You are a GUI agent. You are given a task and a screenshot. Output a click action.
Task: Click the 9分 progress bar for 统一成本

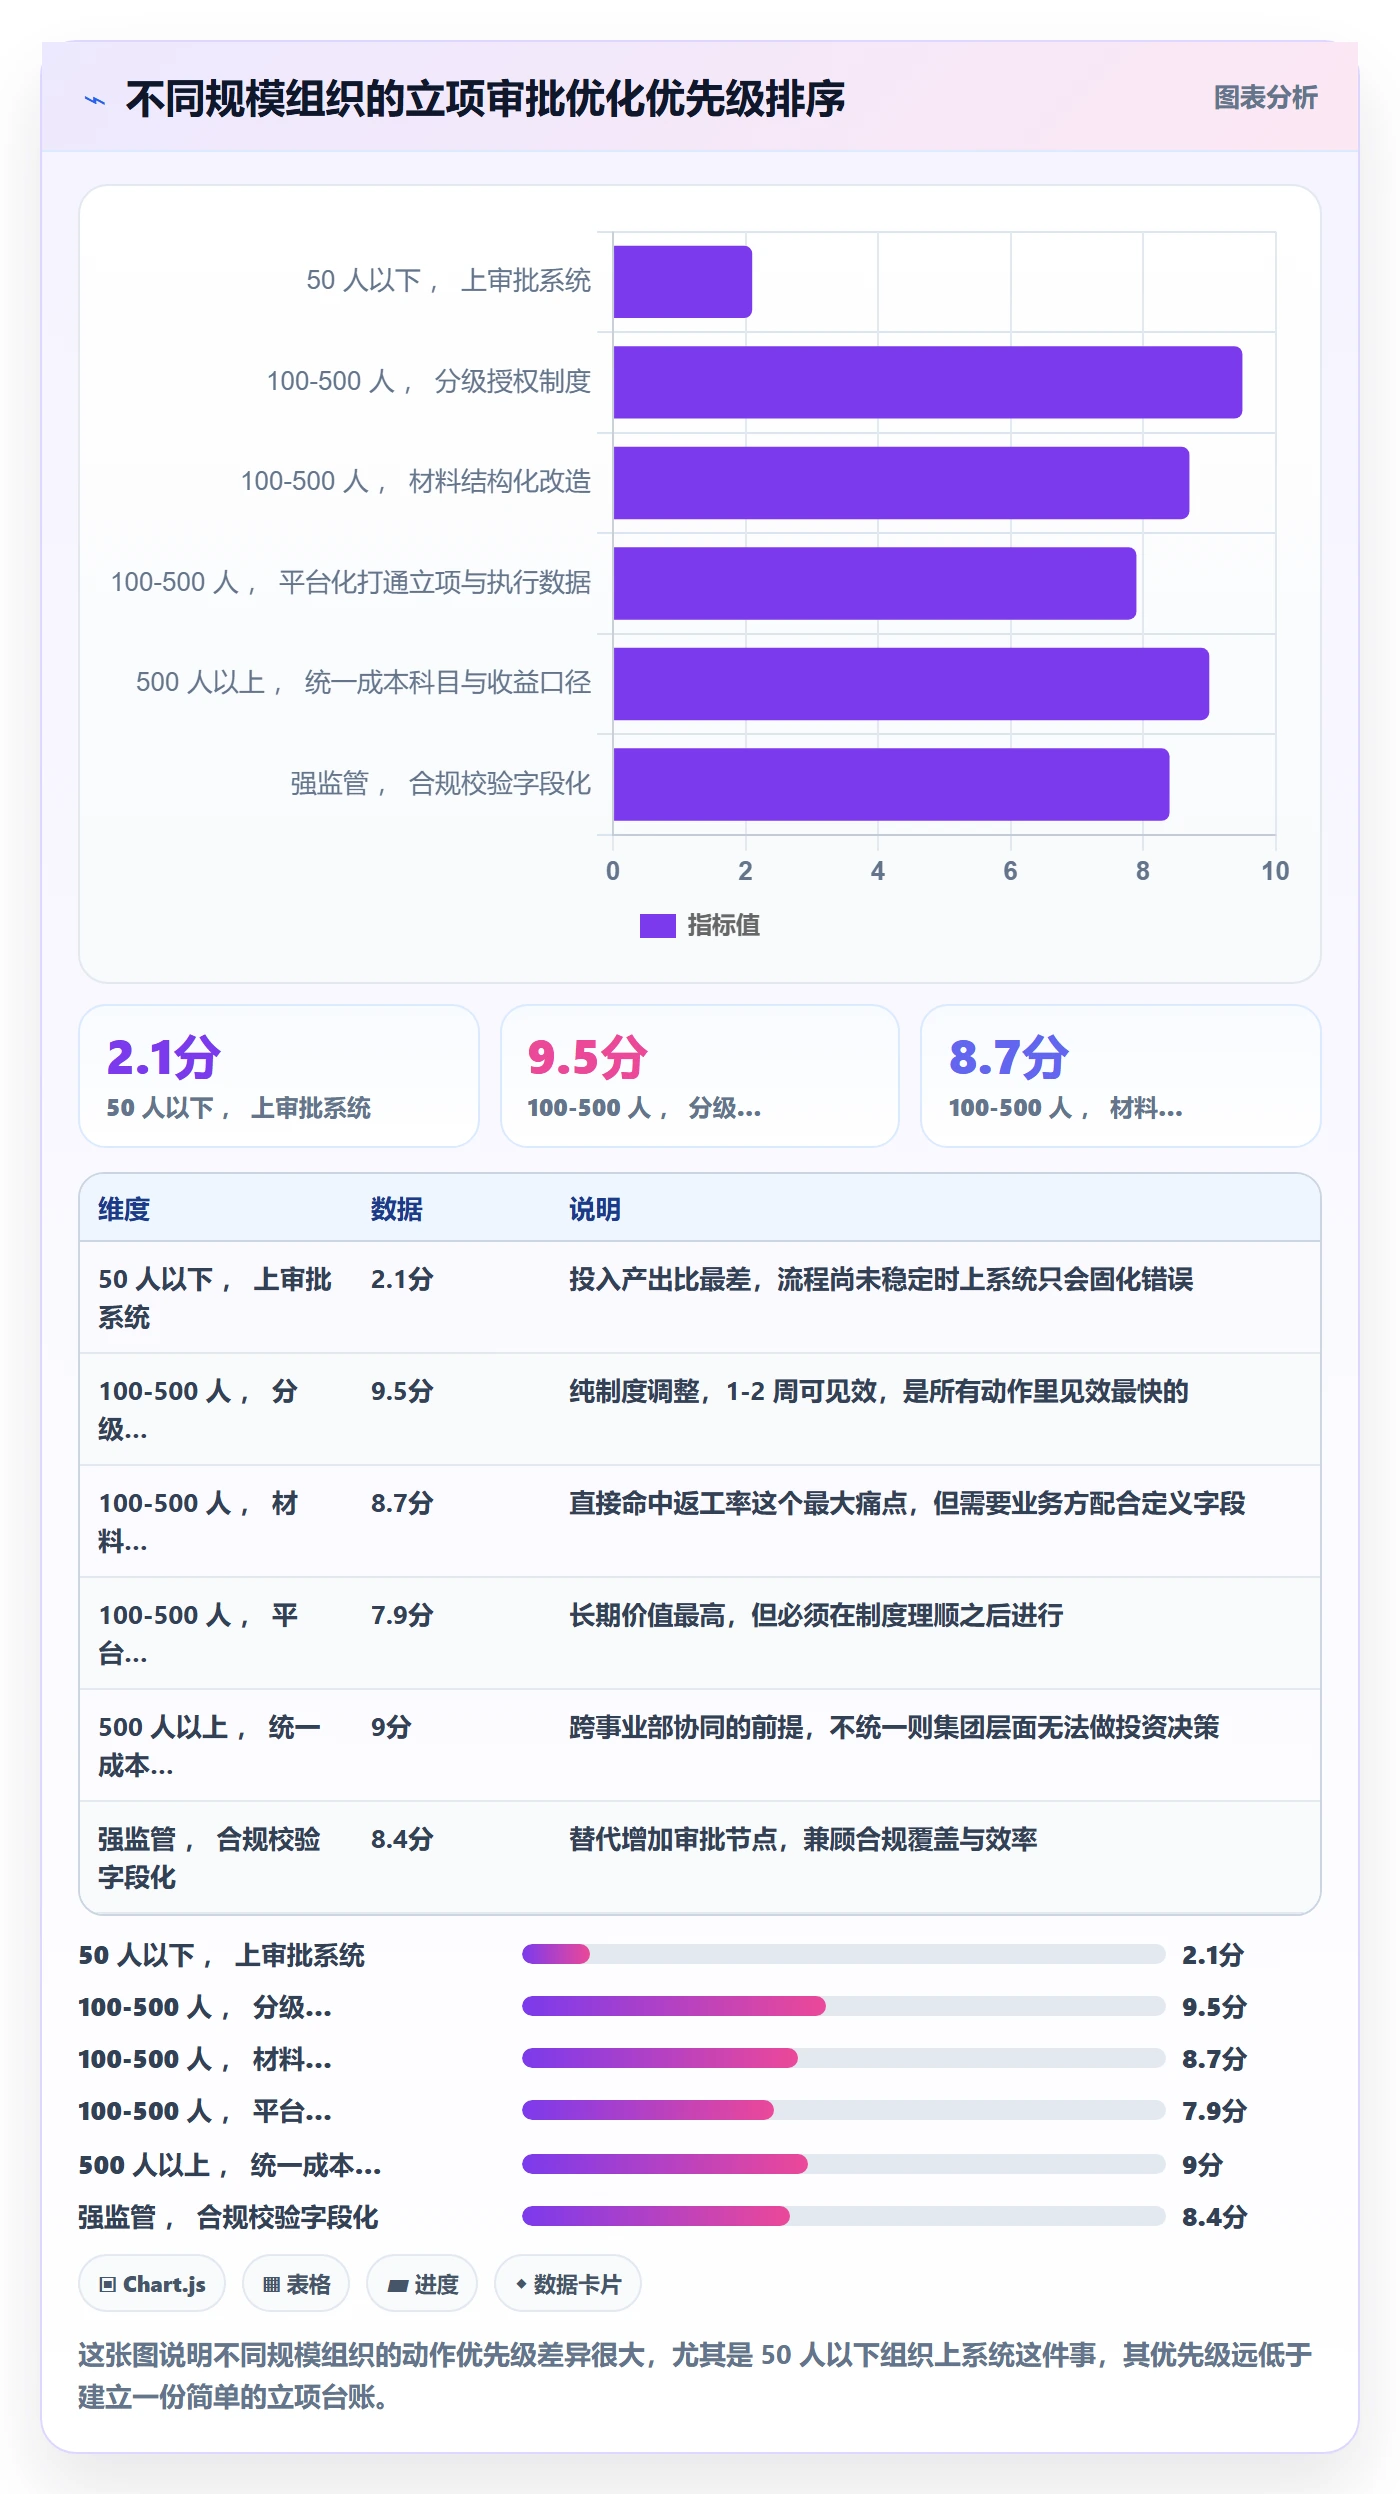click(843, 2164)
